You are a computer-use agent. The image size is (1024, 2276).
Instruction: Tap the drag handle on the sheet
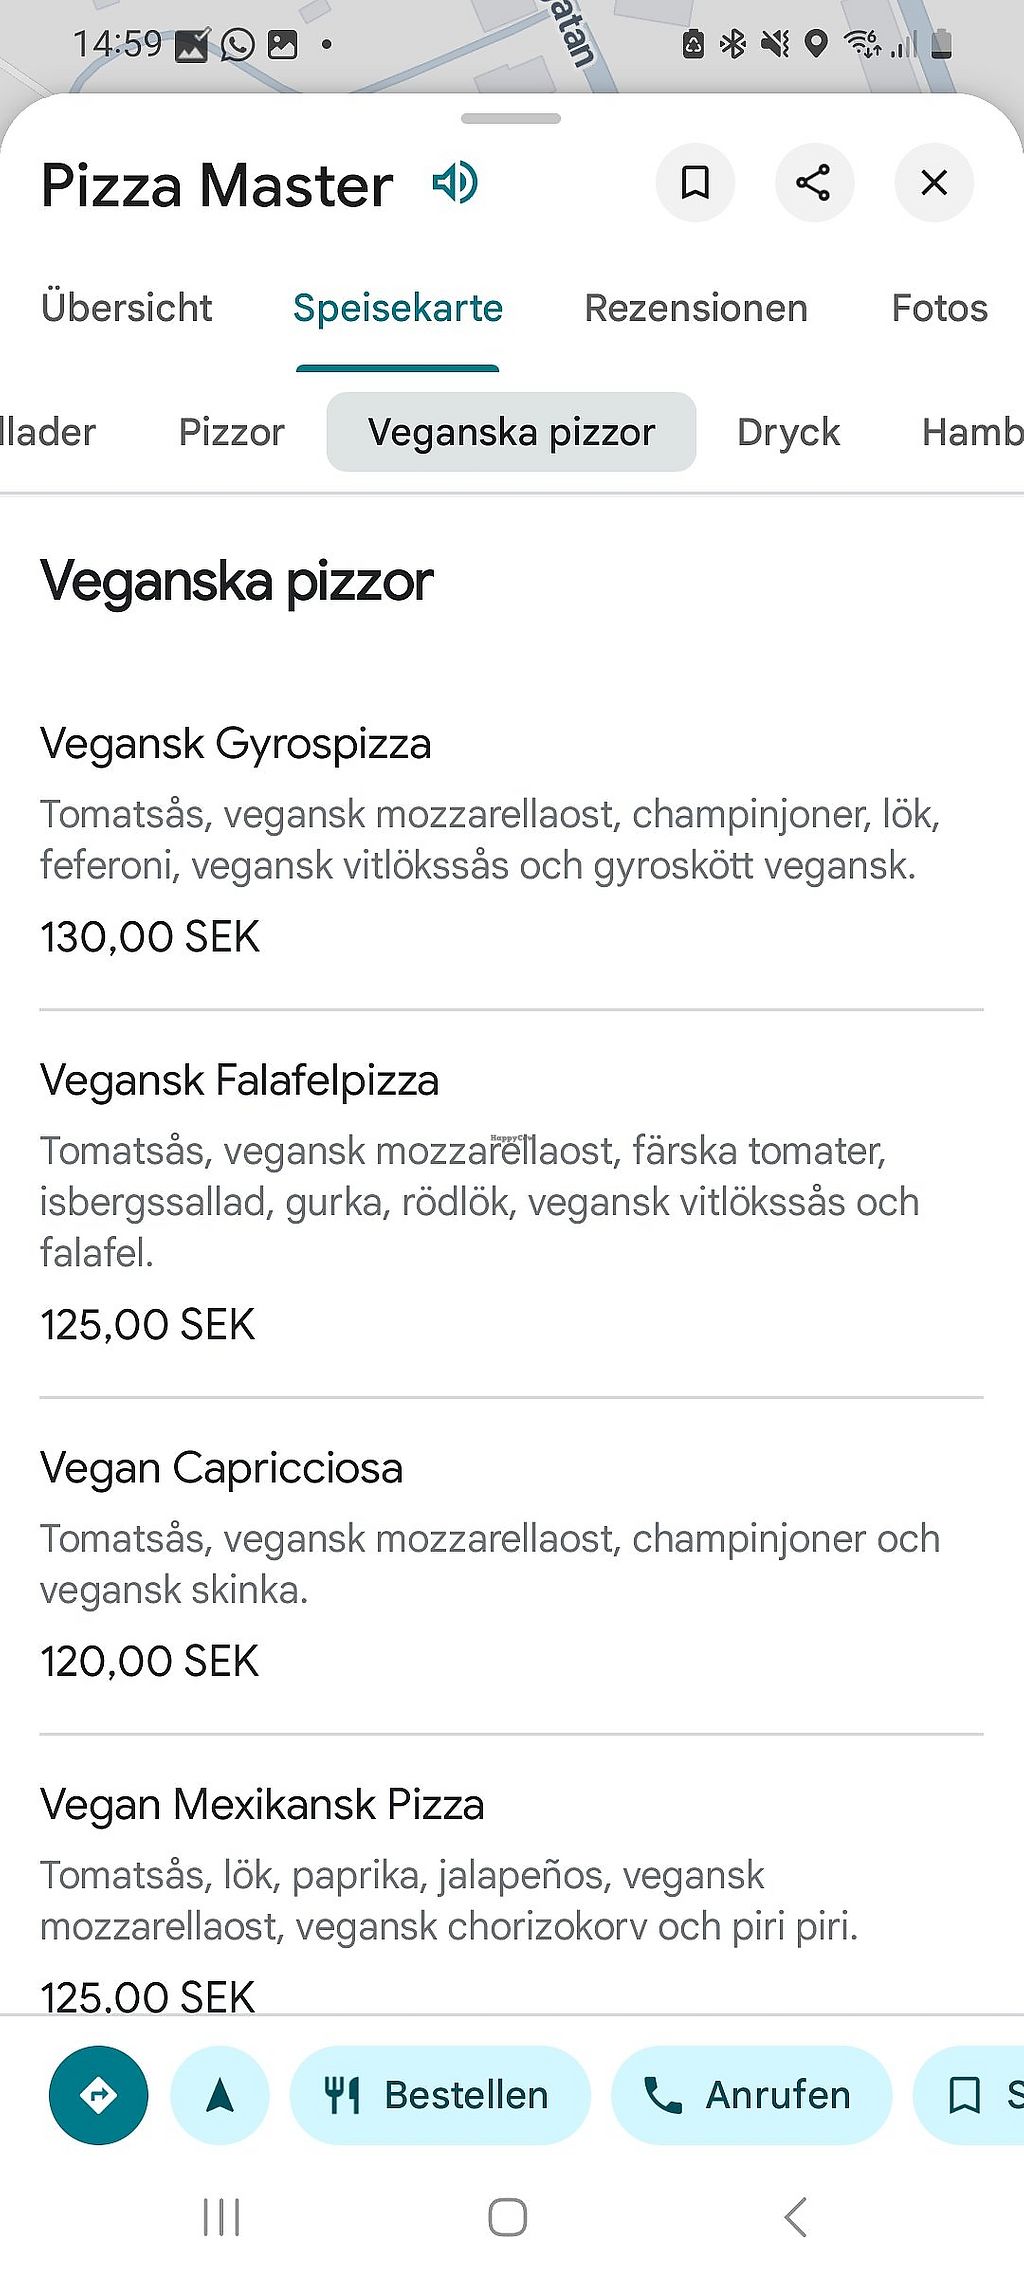pos(511,119)
